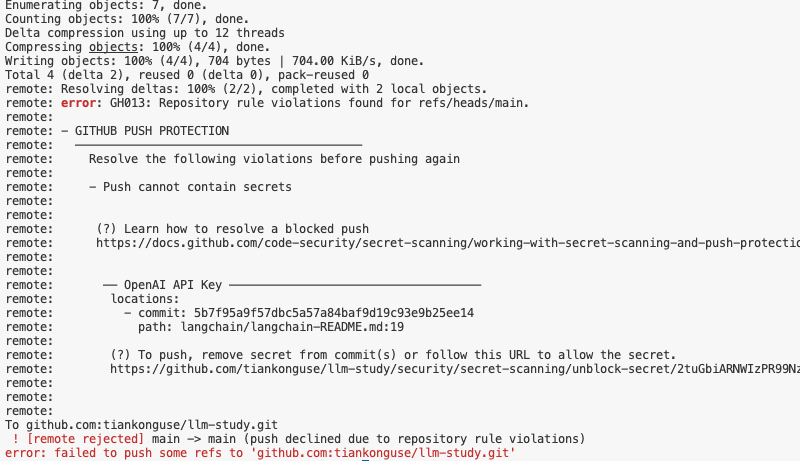Click 'Resolve the following violations' text

pyautogui.click(x=274, y=159)
